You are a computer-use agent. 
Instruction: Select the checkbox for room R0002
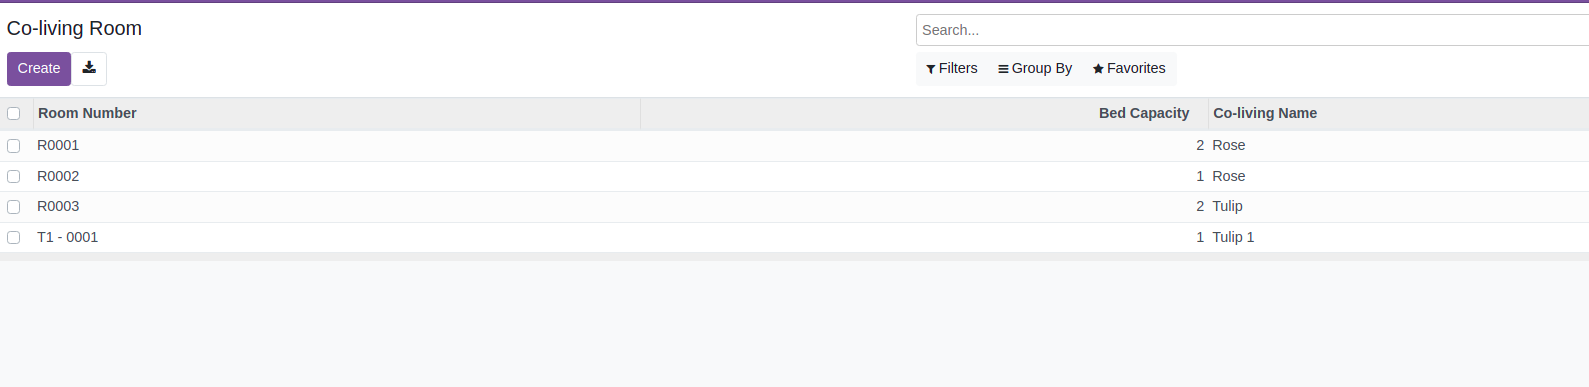point(14,176)
